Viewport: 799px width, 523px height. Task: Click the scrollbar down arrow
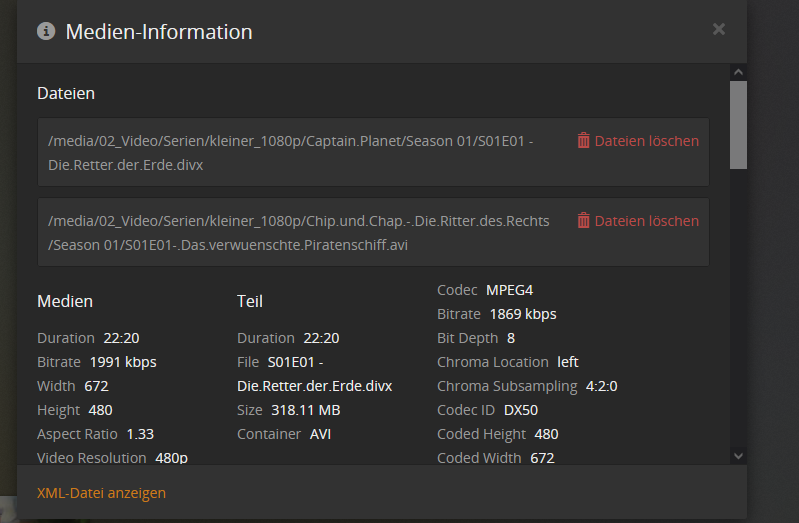tap(739, 455)
